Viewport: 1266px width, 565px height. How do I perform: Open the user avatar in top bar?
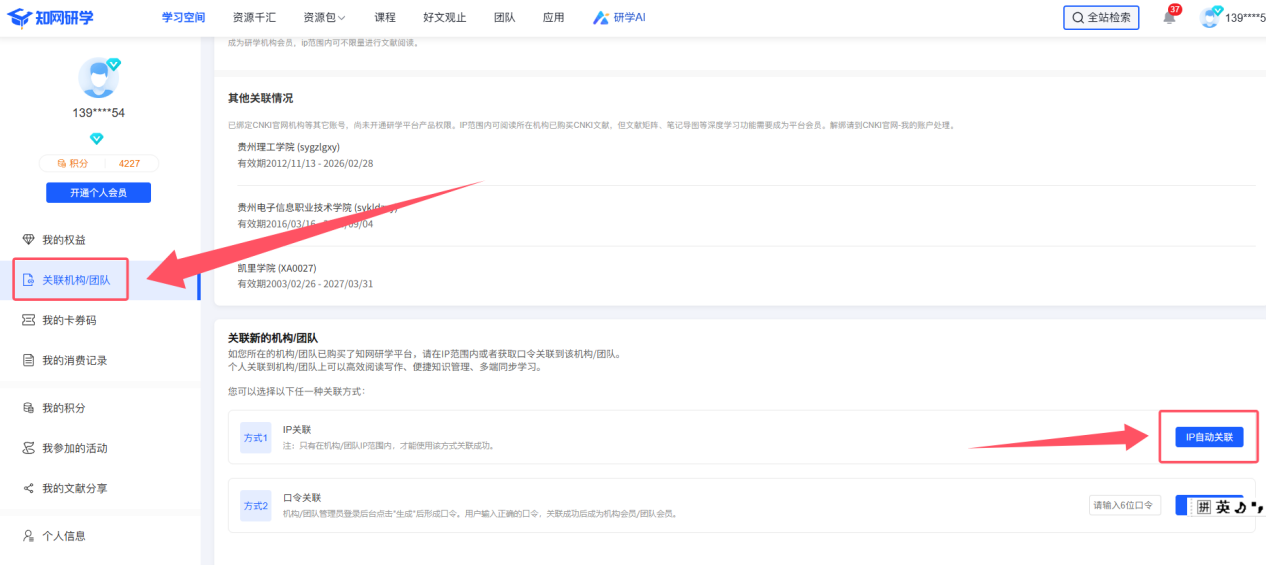1211,17
